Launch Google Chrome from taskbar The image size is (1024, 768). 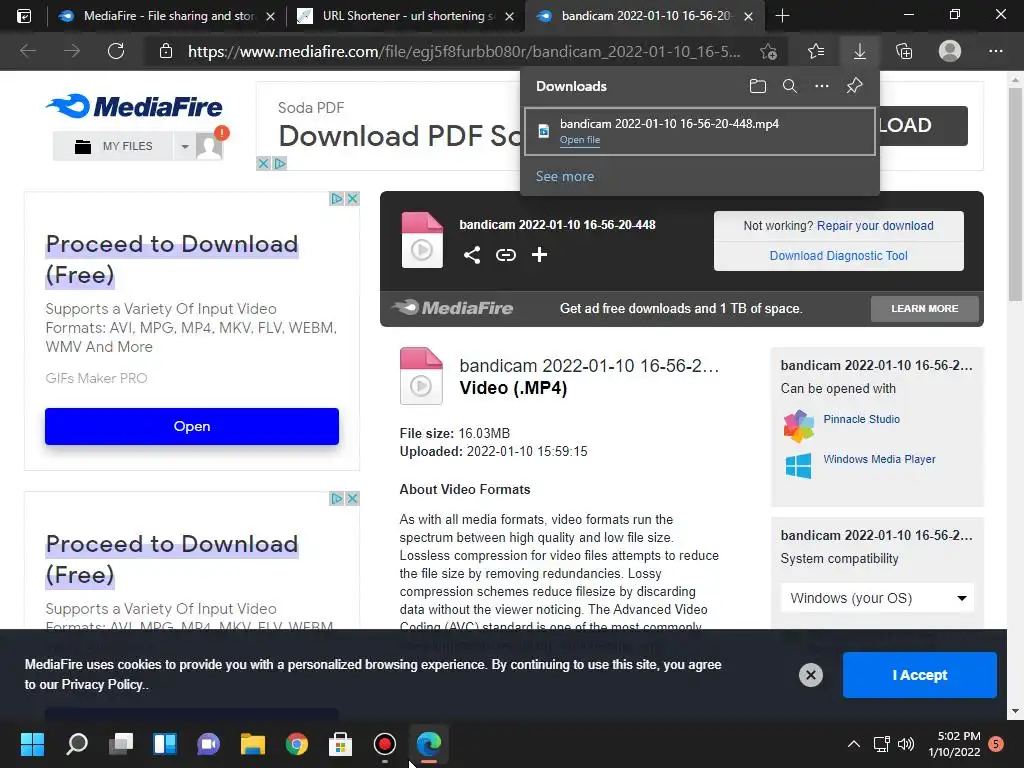(296, 744)
